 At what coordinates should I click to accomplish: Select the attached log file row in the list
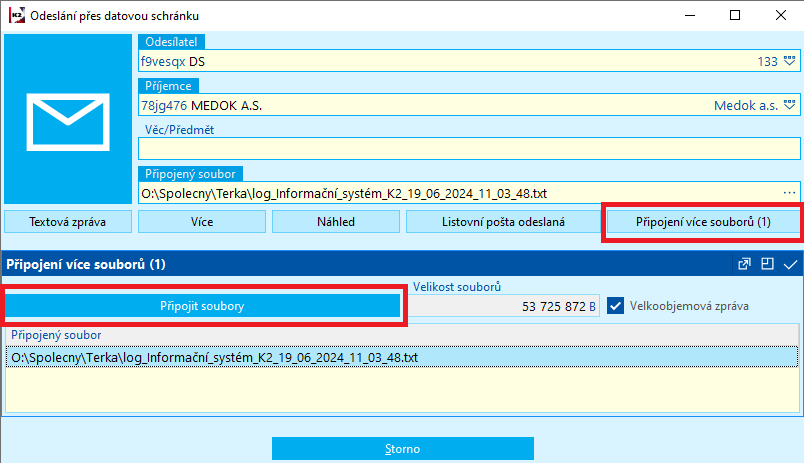402,357
